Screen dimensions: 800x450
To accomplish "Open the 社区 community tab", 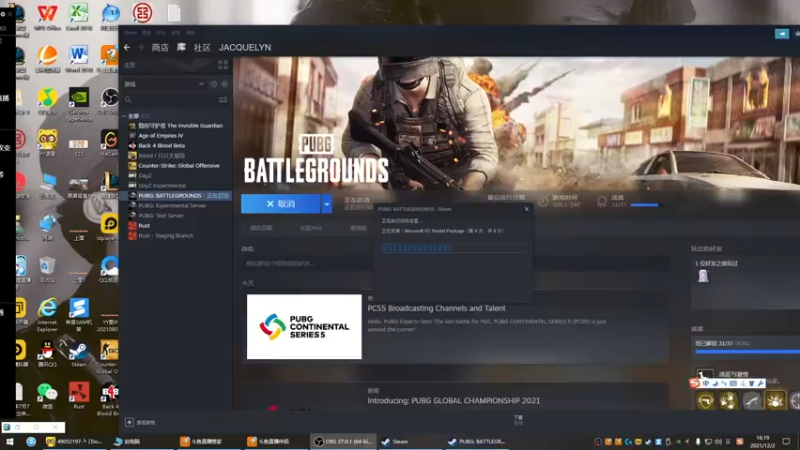I will tap(202, 47).
